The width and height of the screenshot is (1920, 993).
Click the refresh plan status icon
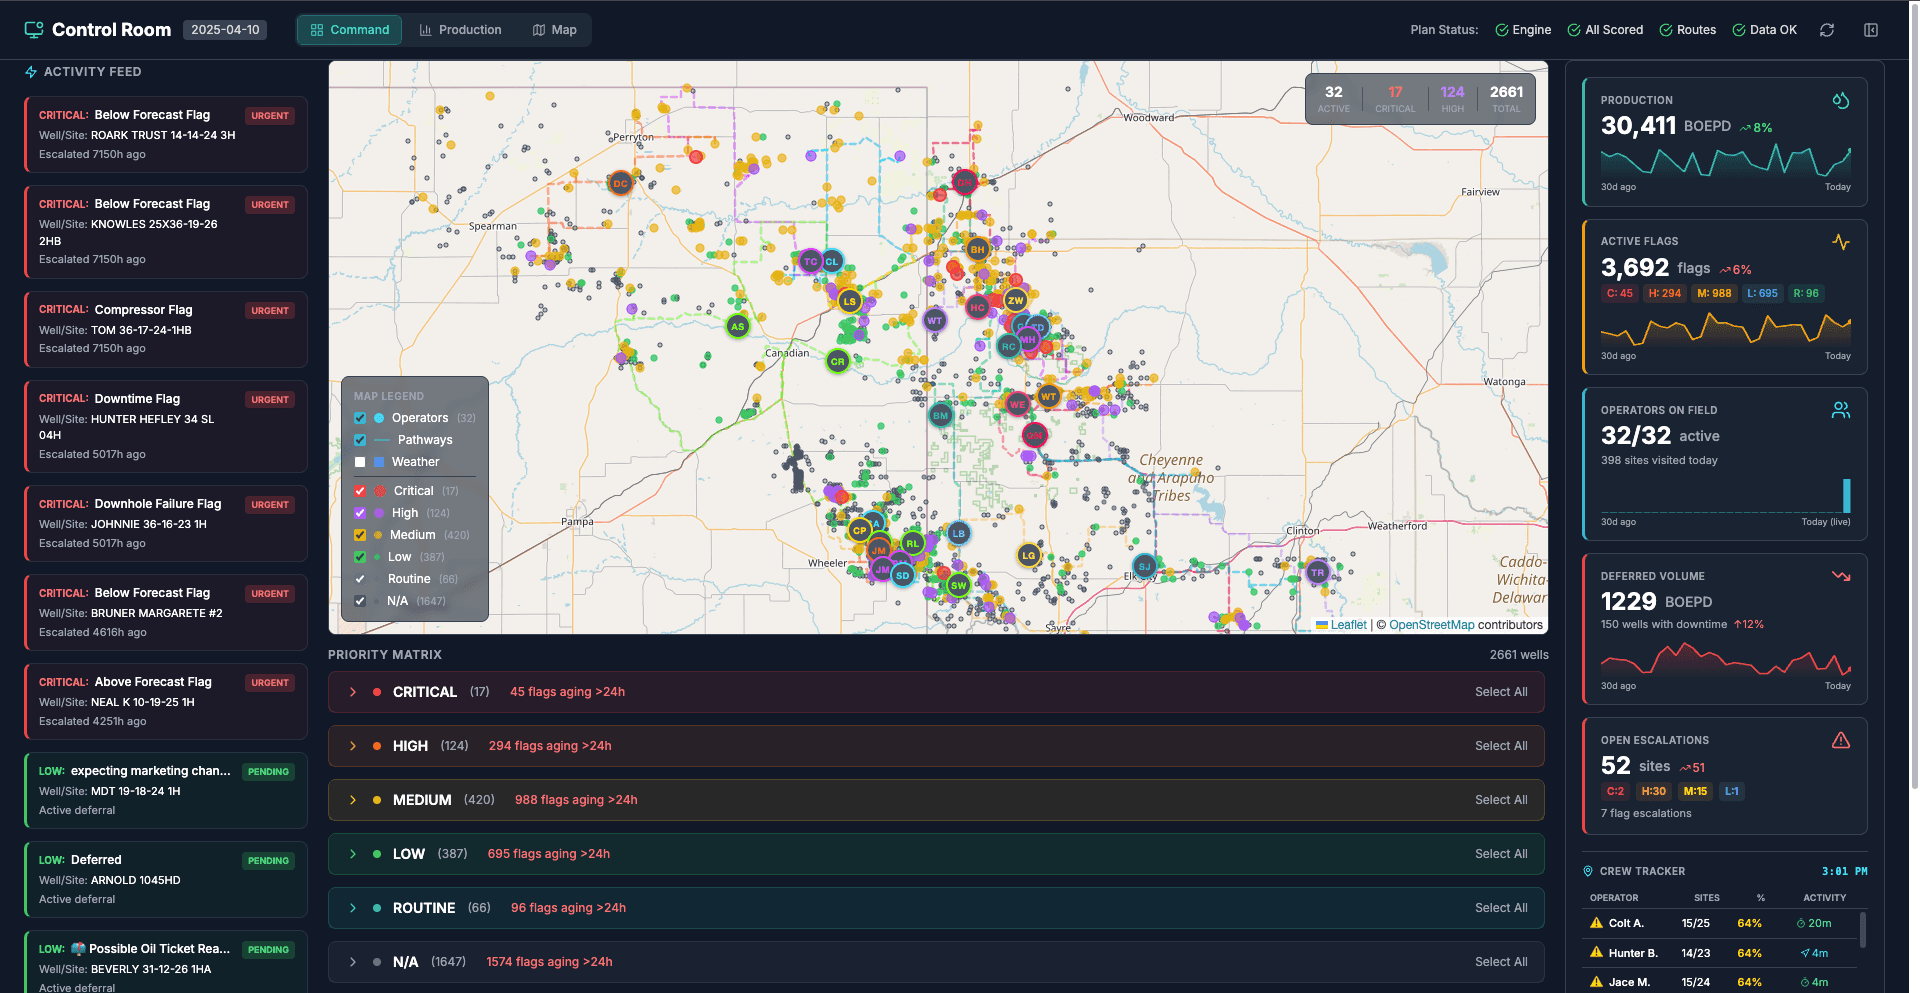click(x=1827, y=30)
